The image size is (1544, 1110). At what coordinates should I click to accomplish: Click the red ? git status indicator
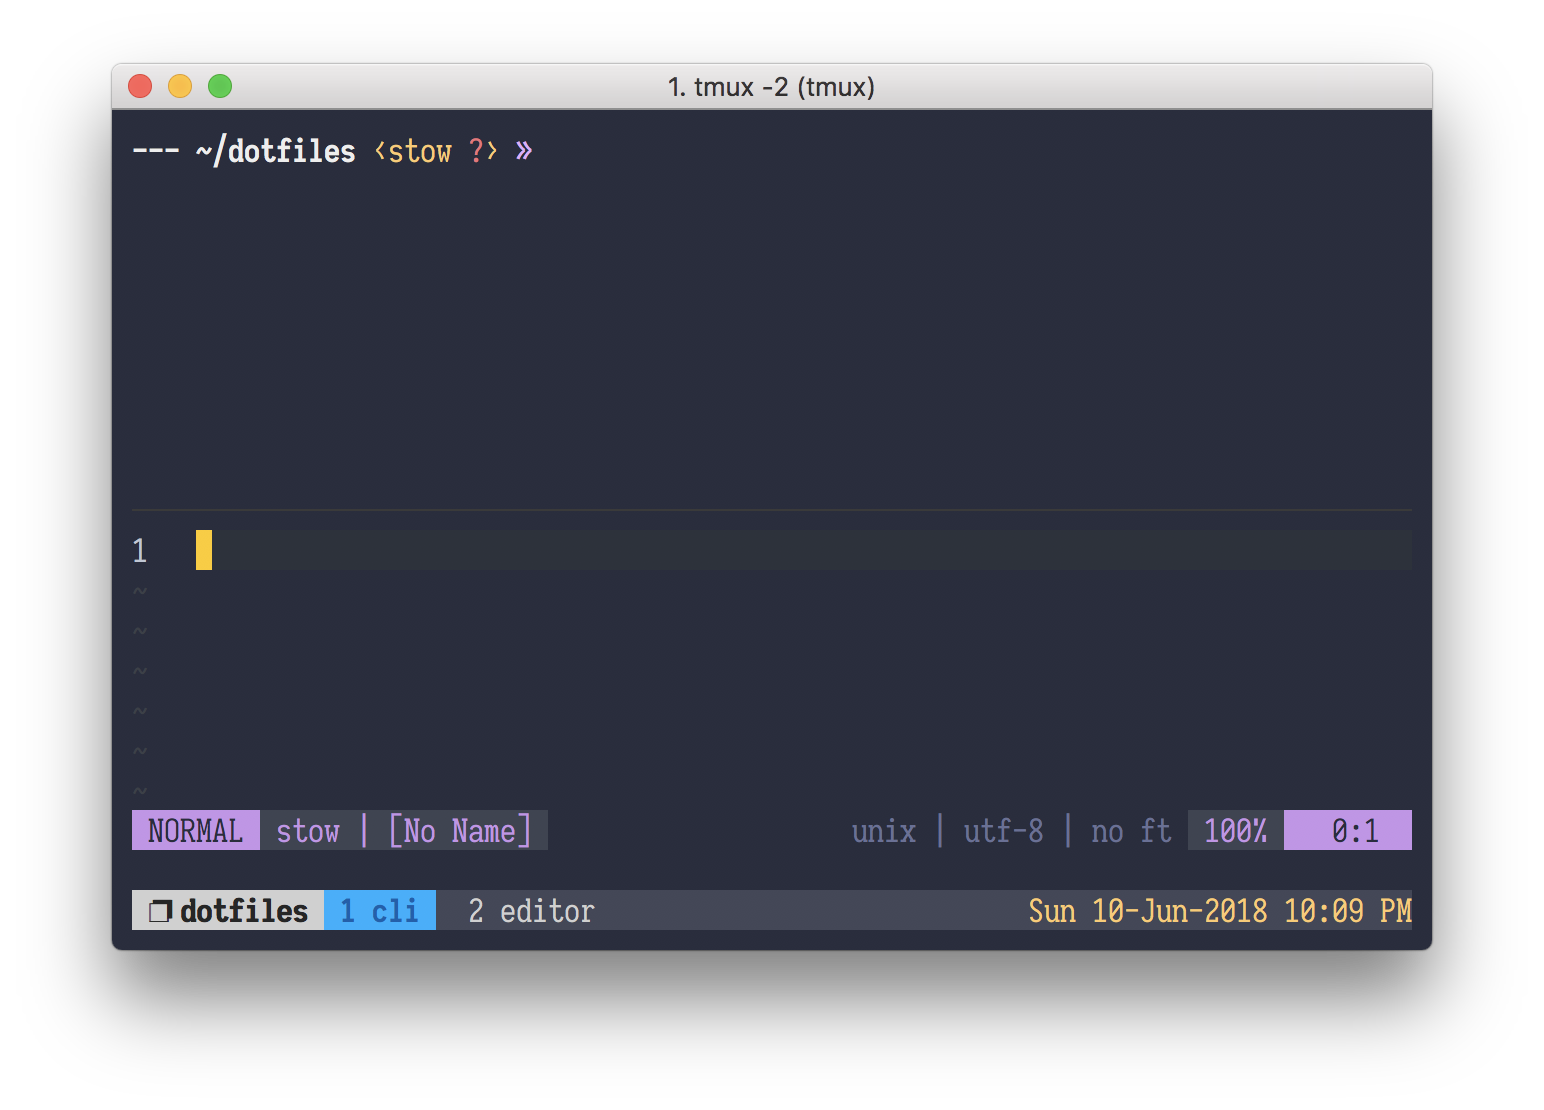pos(476,151)
